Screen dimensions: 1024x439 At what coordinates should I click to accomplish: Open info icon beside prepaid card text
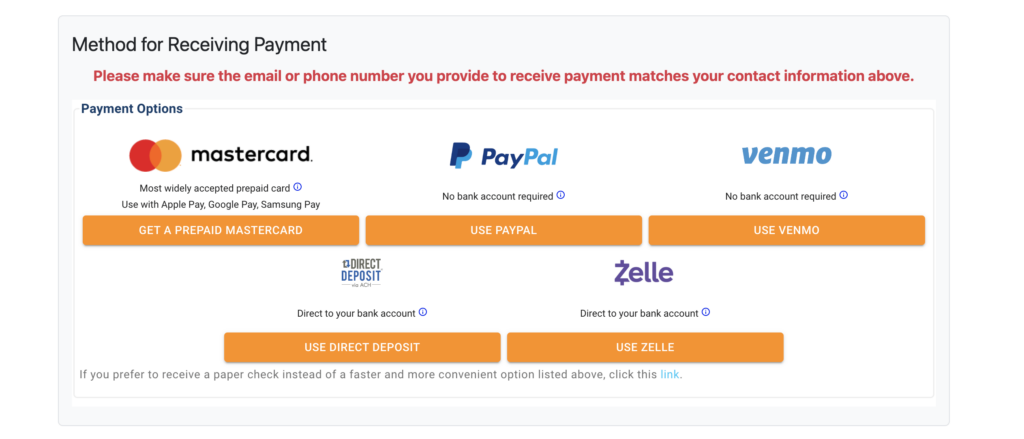(x=298, y=187)
